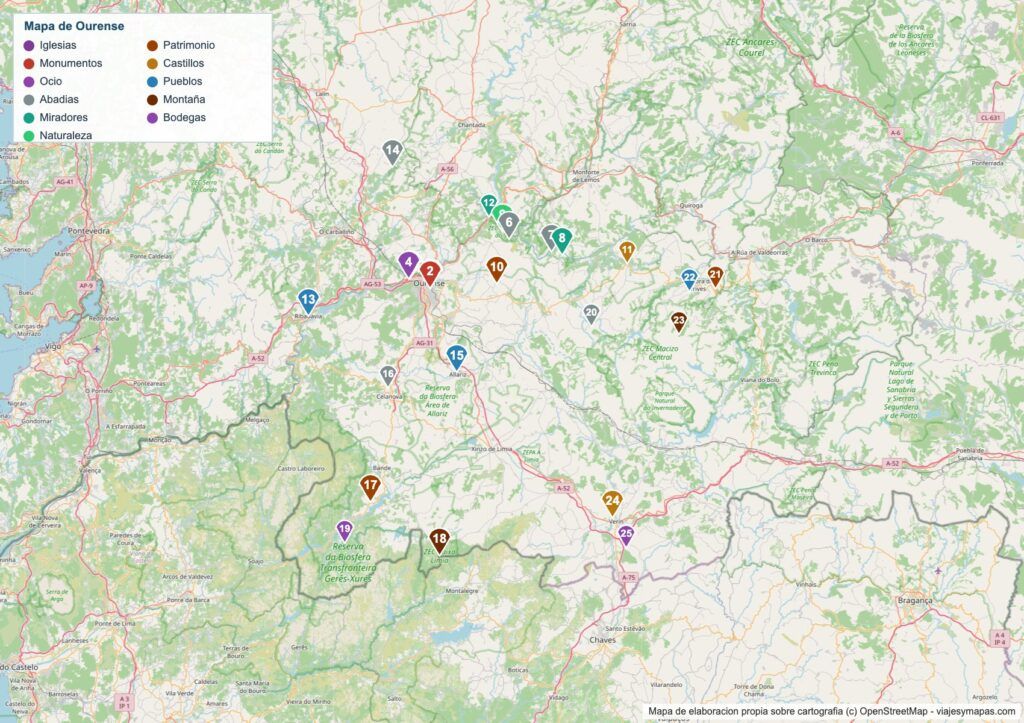Select the 'Ocio' legend label
Image resolution: width=1024 pixels, height=723 pixels.
coord(50,82)
